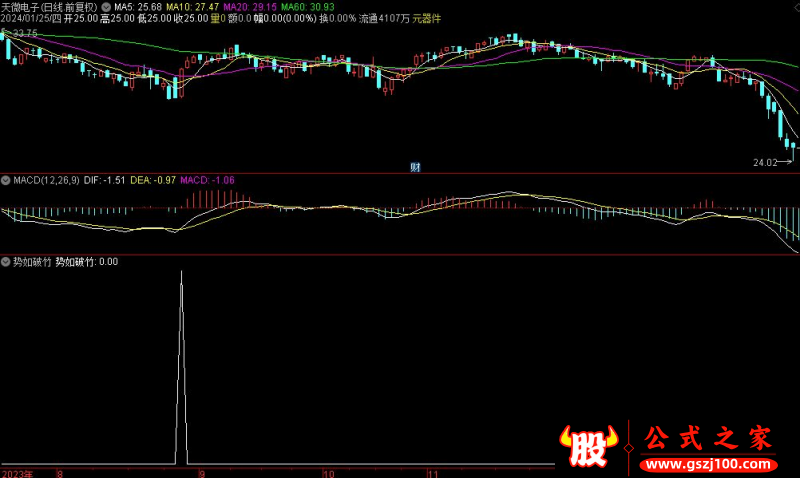Click the month 11 timeline marker
This screenshot has height=478, width=800.
tap(433, 474)
